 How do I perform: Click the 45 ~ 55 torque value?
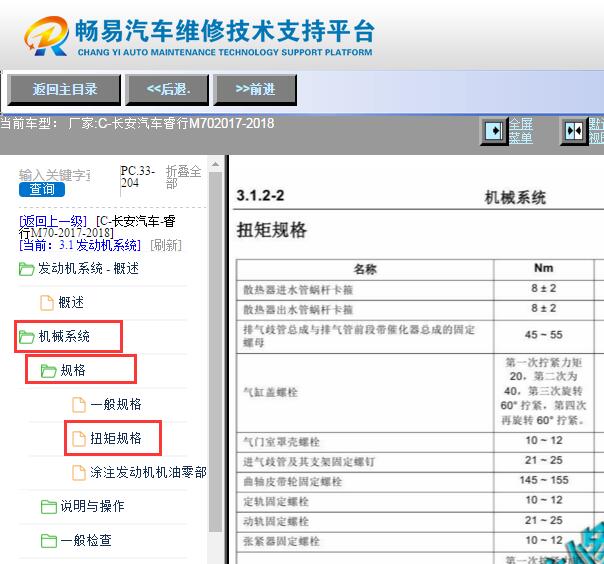(544, 335)
